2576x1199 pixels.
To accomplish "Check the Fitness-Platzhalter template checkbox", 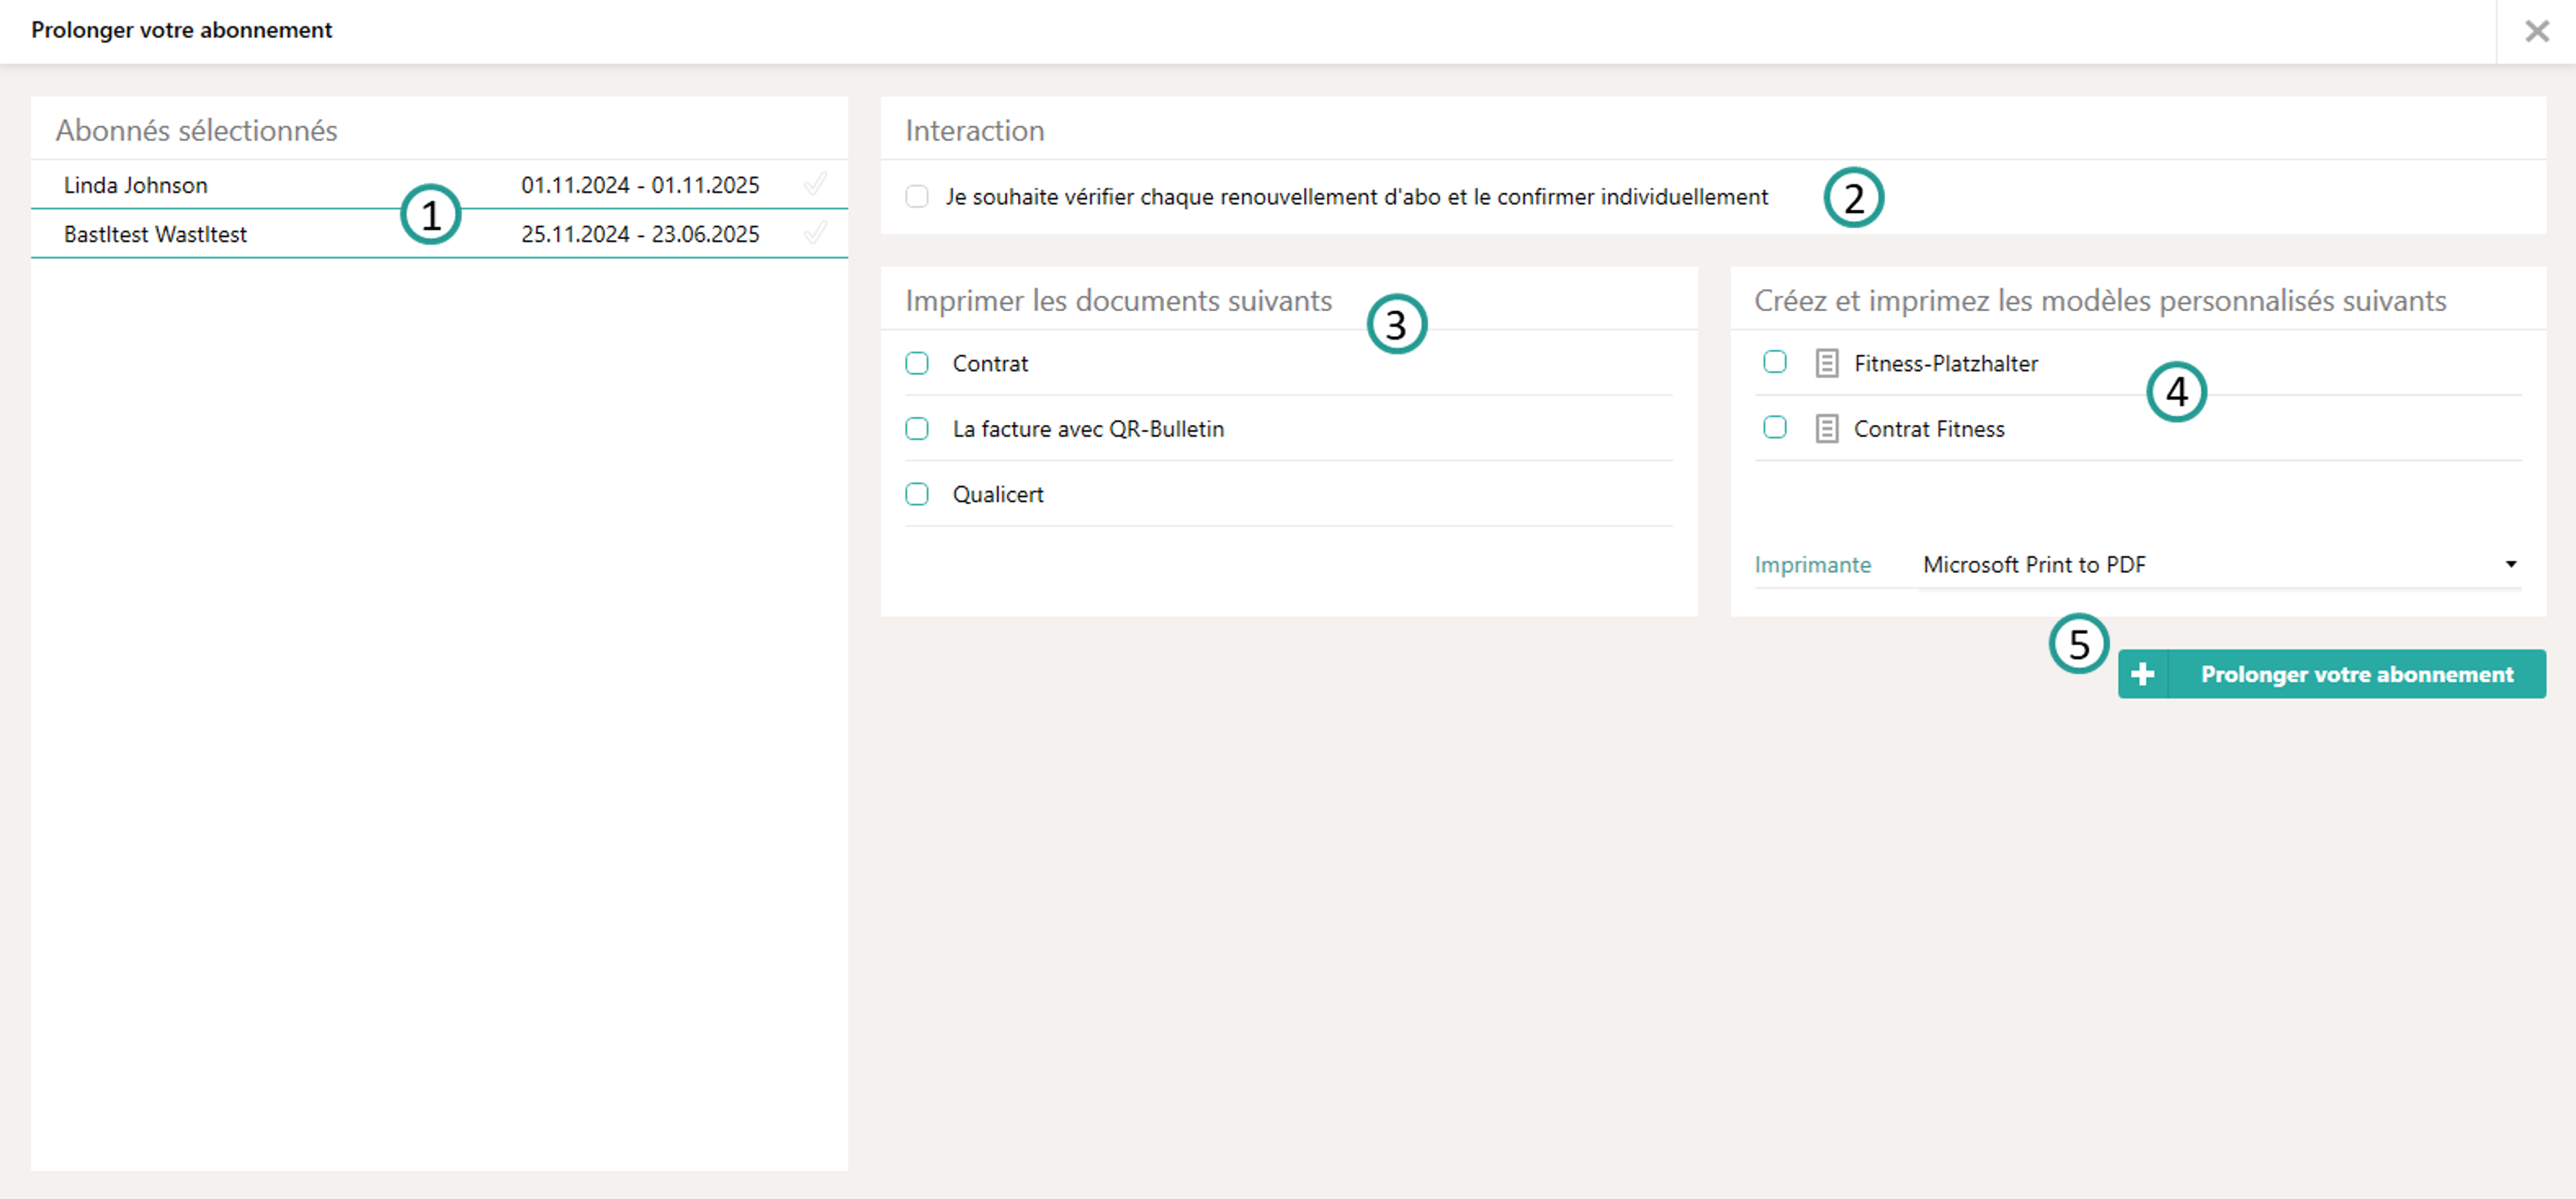I will (x=1774, y=362).
